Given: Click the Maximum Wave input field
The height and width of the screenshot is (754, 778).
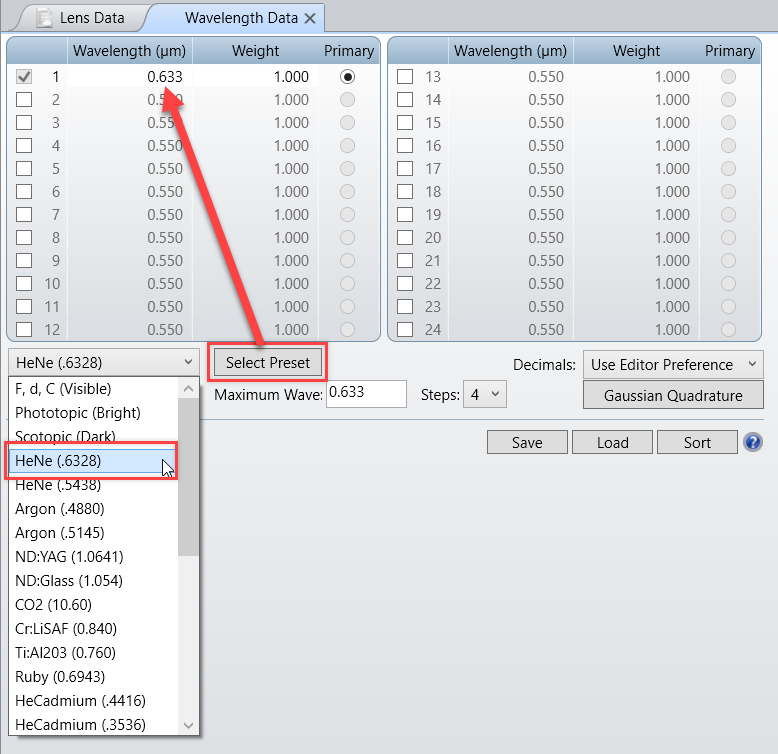Looking at the screenshot, I should click(x=365, y=394).
